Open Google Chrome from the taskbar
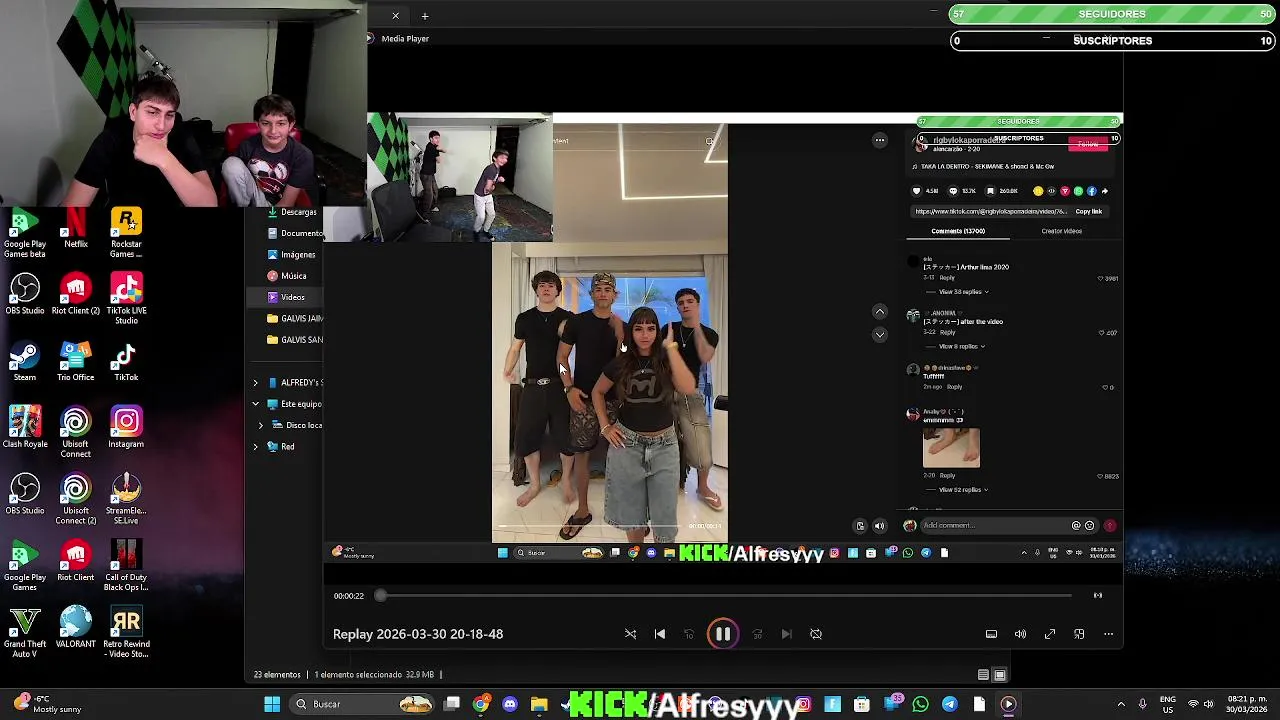 [481, 704]
